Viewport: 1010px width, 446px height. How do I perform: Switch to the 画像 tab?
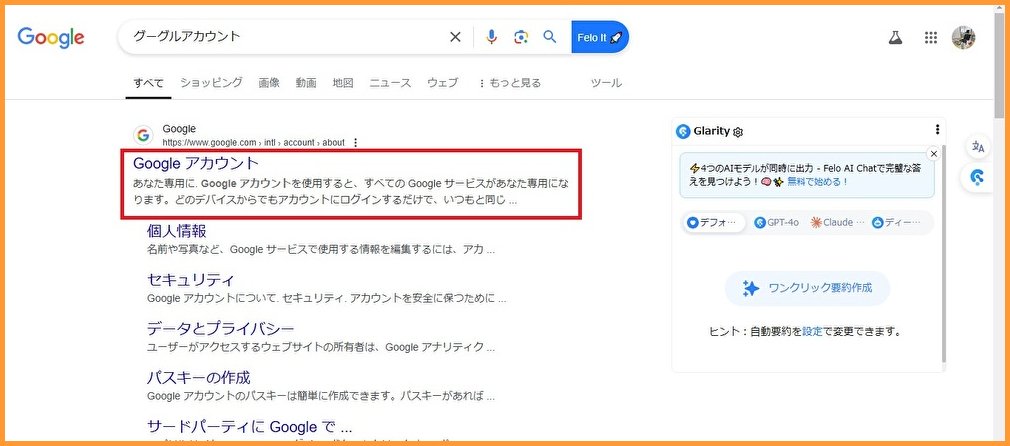(269, 82)
